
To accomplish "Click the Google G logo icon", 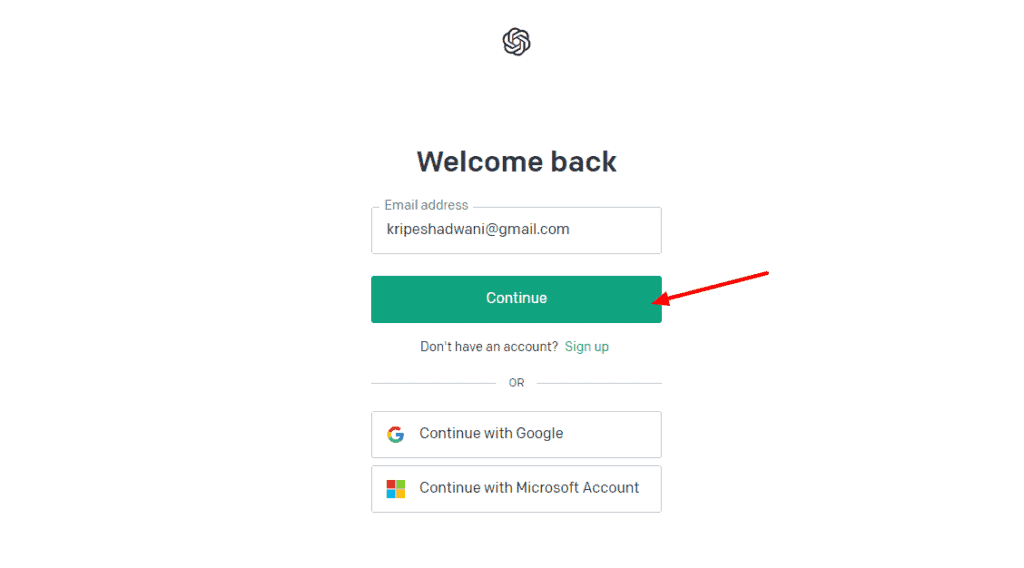I will (x=396, y=434).
